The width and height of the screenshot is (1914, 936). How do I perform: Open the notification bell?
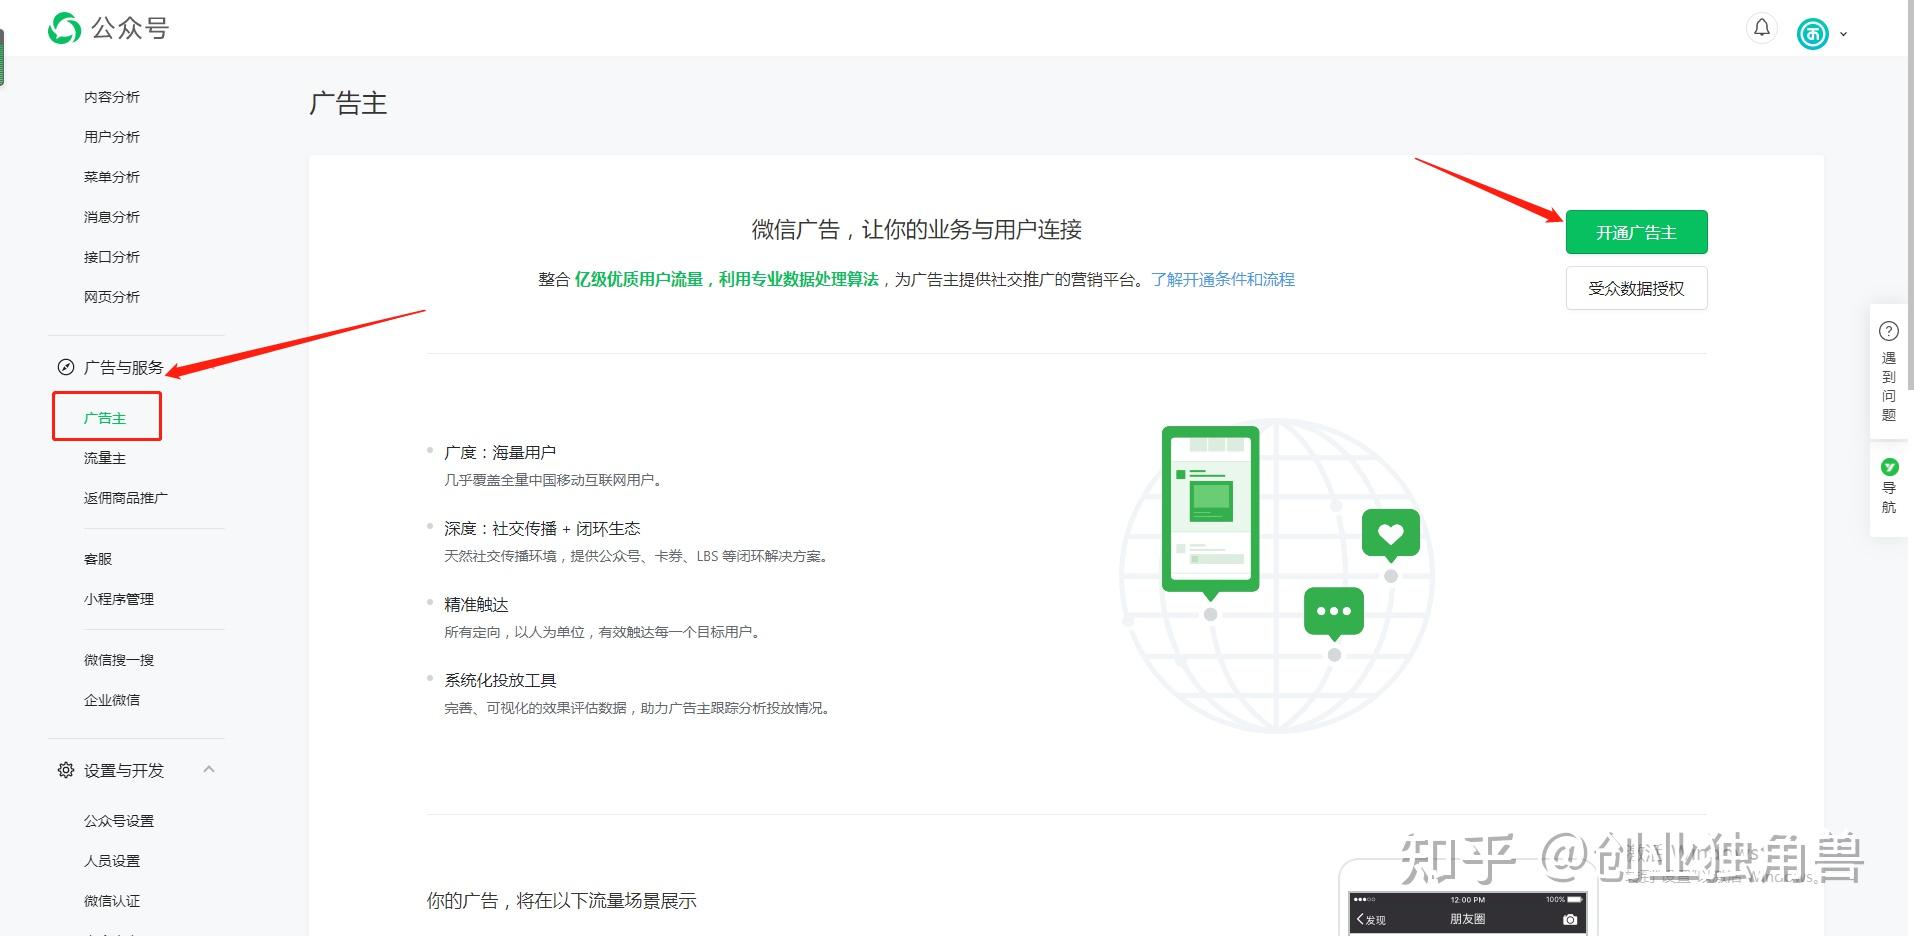click(1762, 28)
